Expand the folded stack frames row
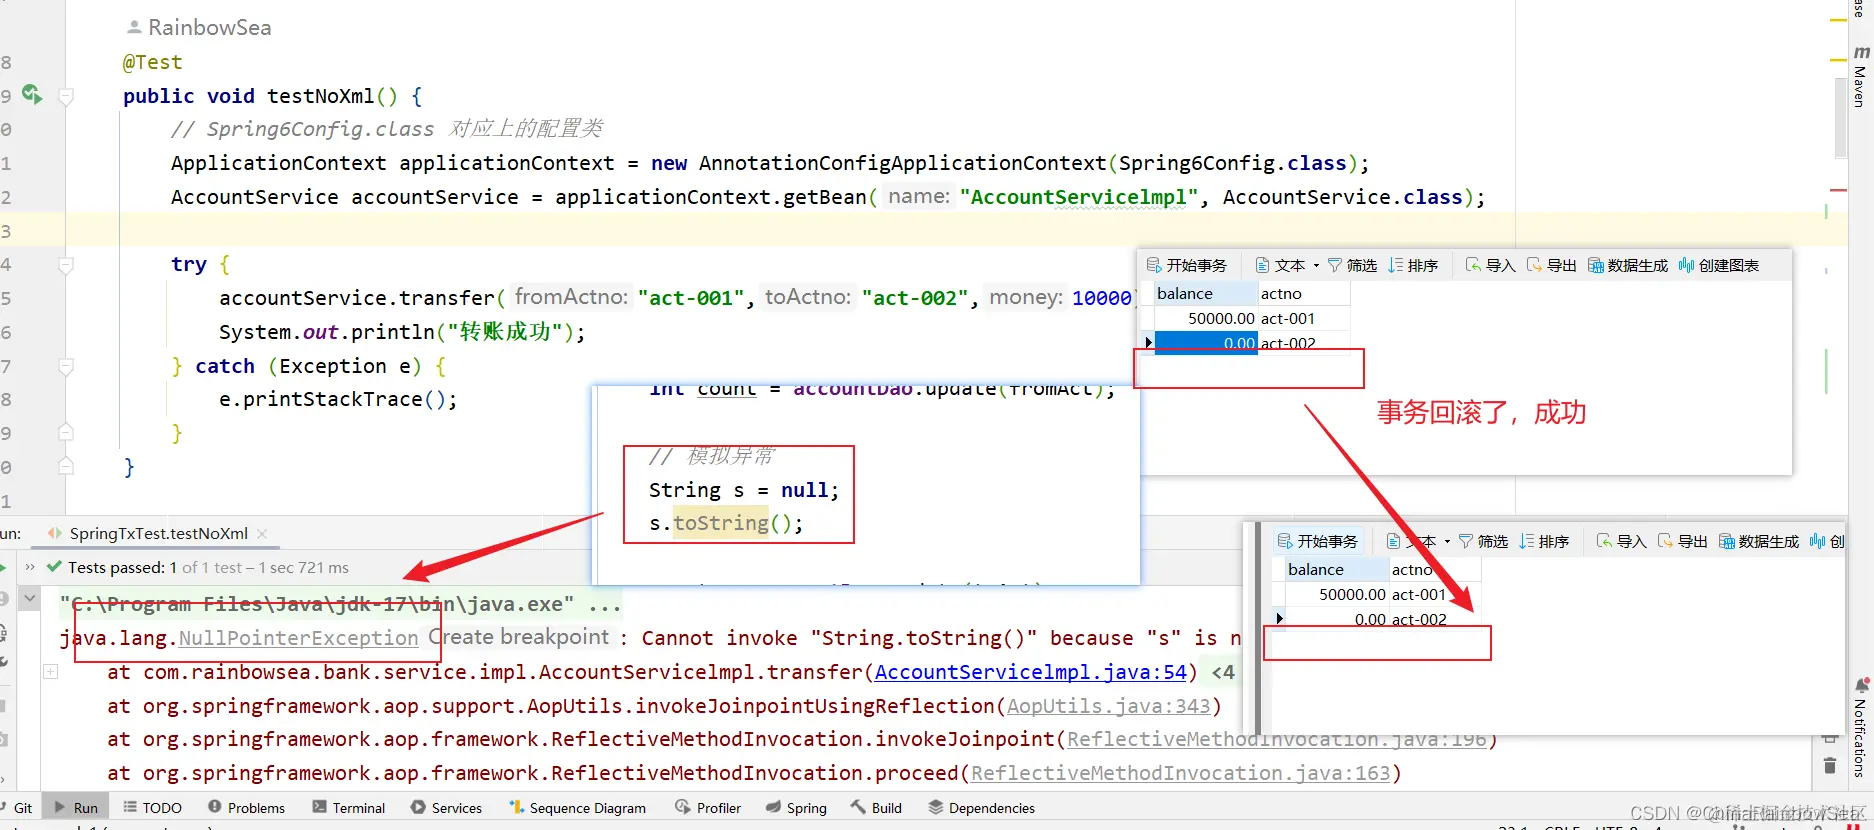Screen dimensions: 1874x830 pyautogui.click(x=50, y=672)
